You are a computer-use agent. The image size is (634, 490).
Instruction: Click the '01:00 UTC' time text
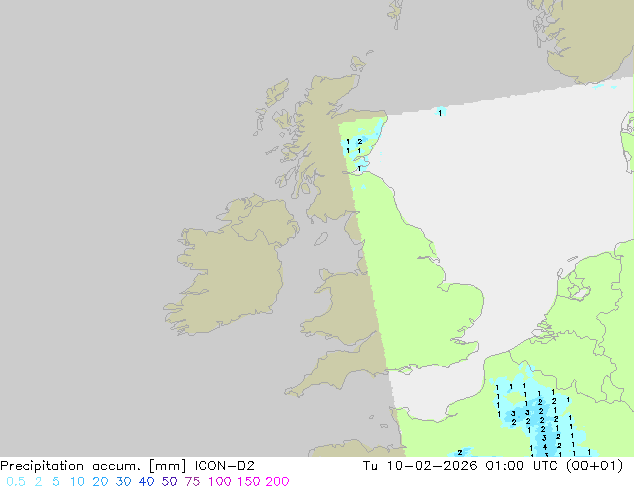click(x=524, y=466)
